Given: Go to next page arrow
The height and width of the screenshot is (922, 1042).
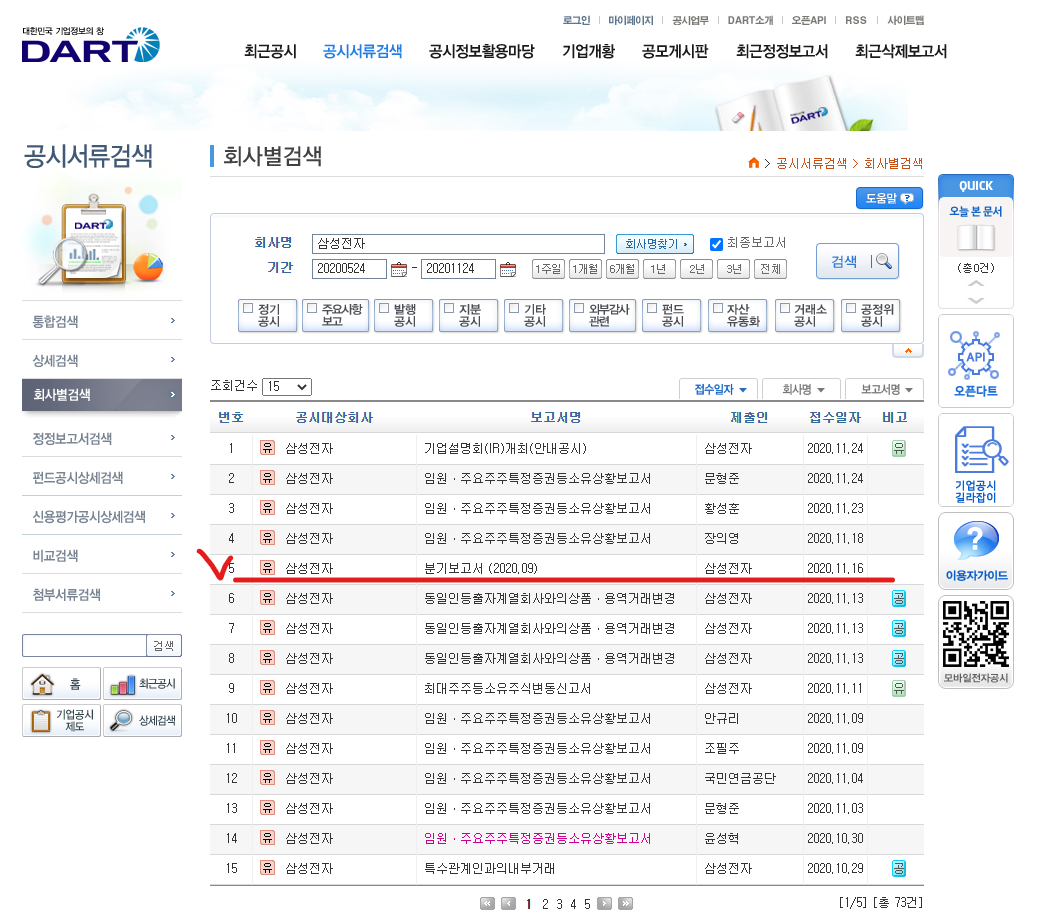Looking at the screenshot, I should click(604, 903).
